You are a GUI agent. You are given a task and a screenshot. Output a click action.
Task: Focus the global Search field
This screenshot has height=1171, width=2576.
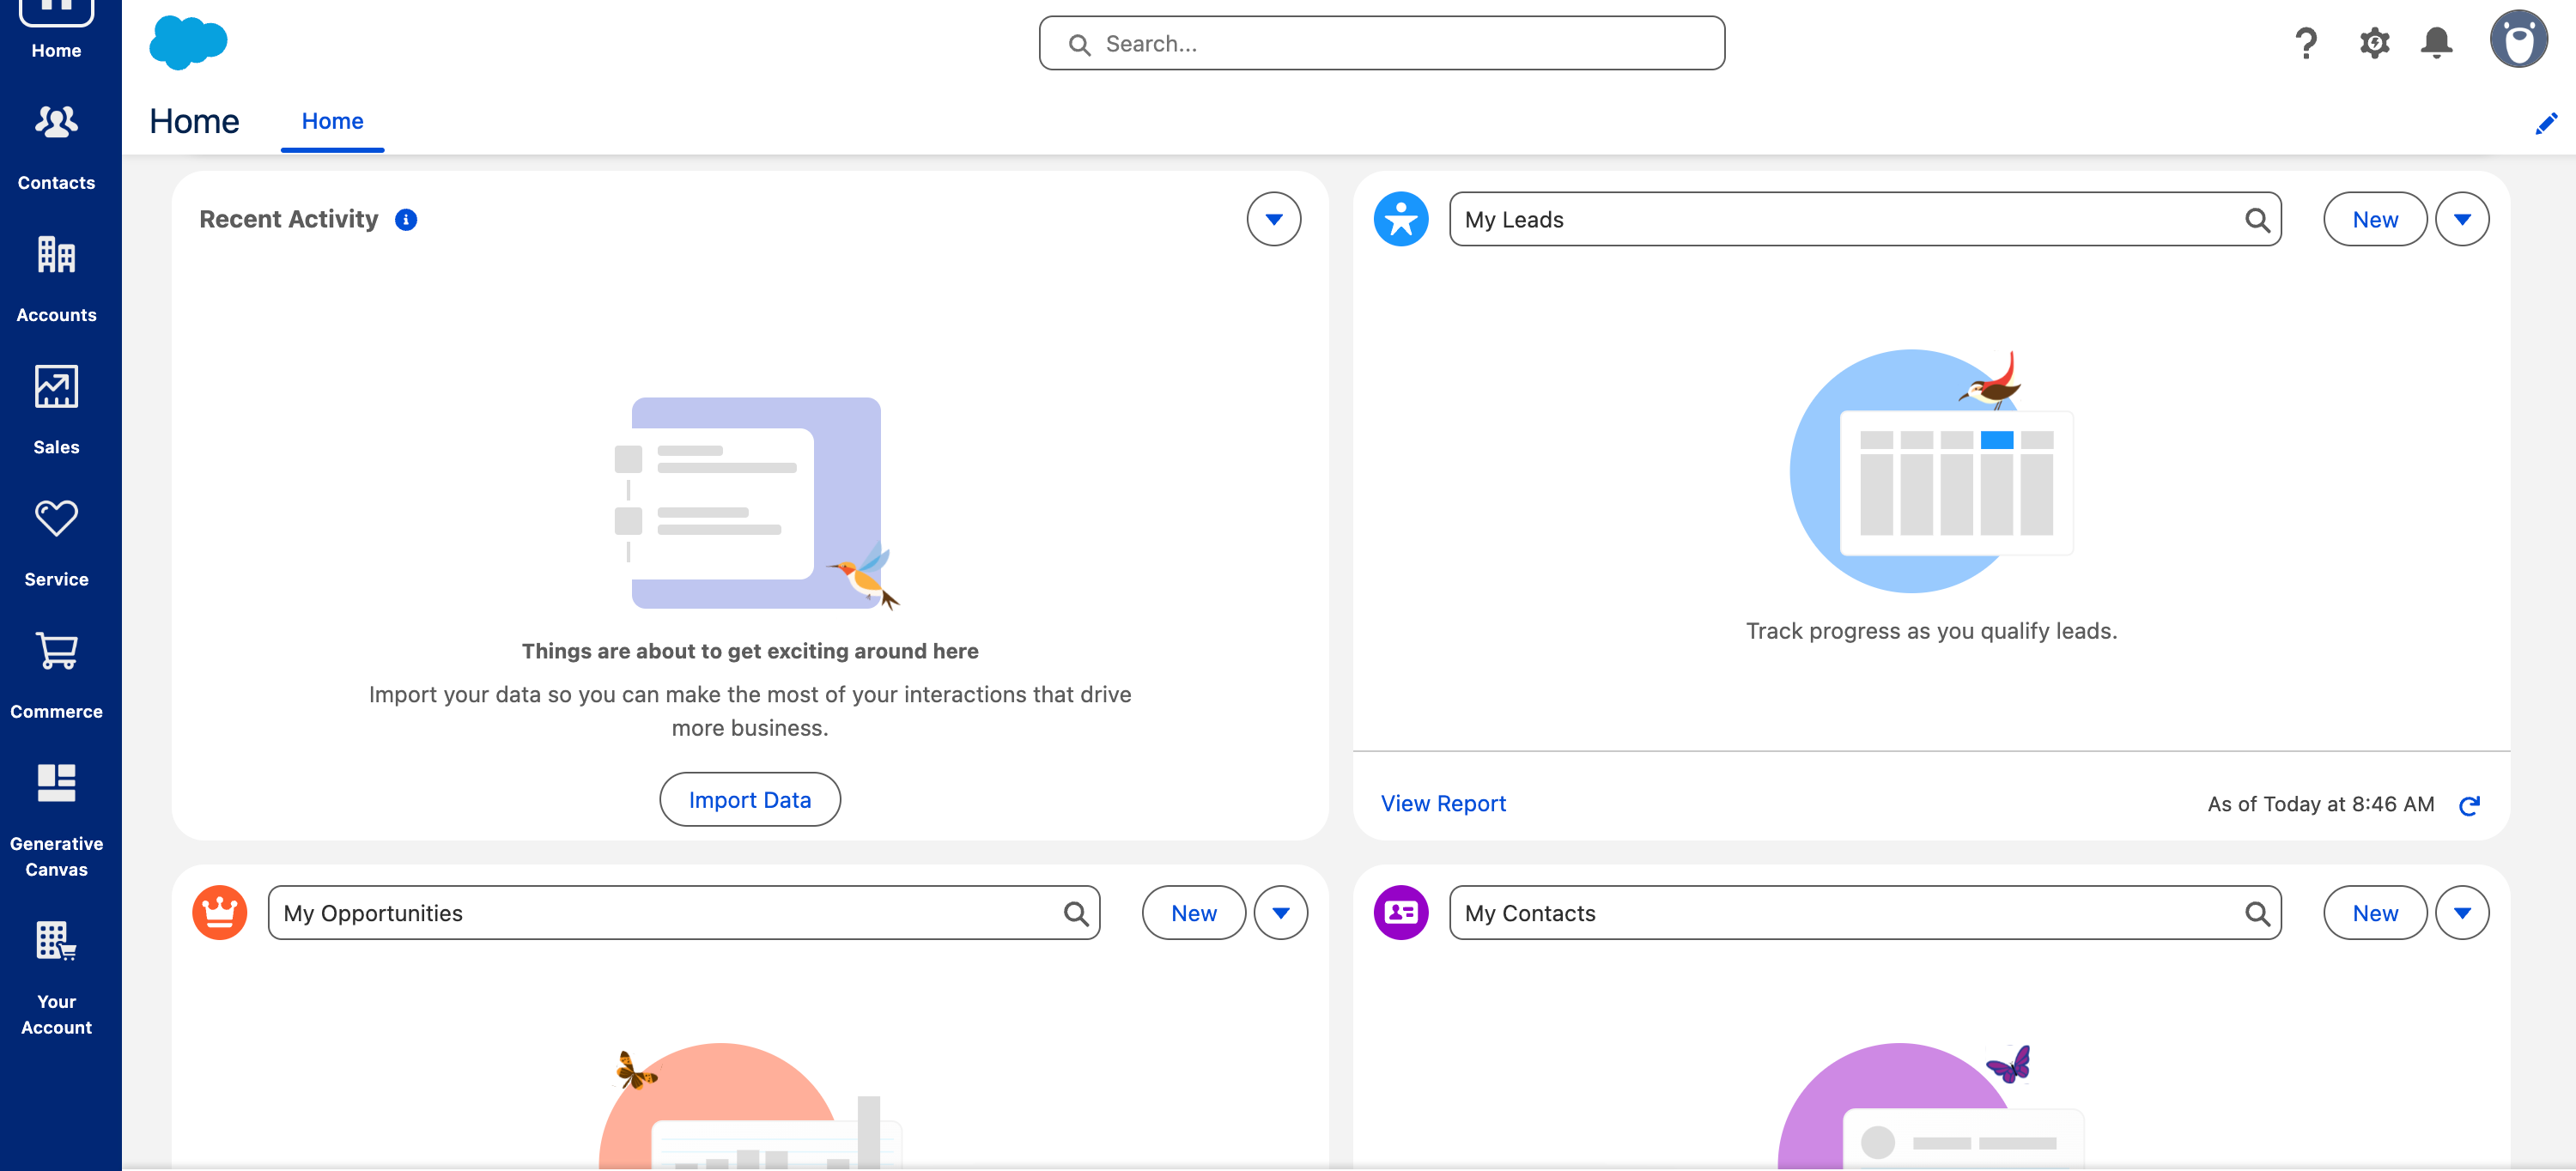(x=1381, y=43)
